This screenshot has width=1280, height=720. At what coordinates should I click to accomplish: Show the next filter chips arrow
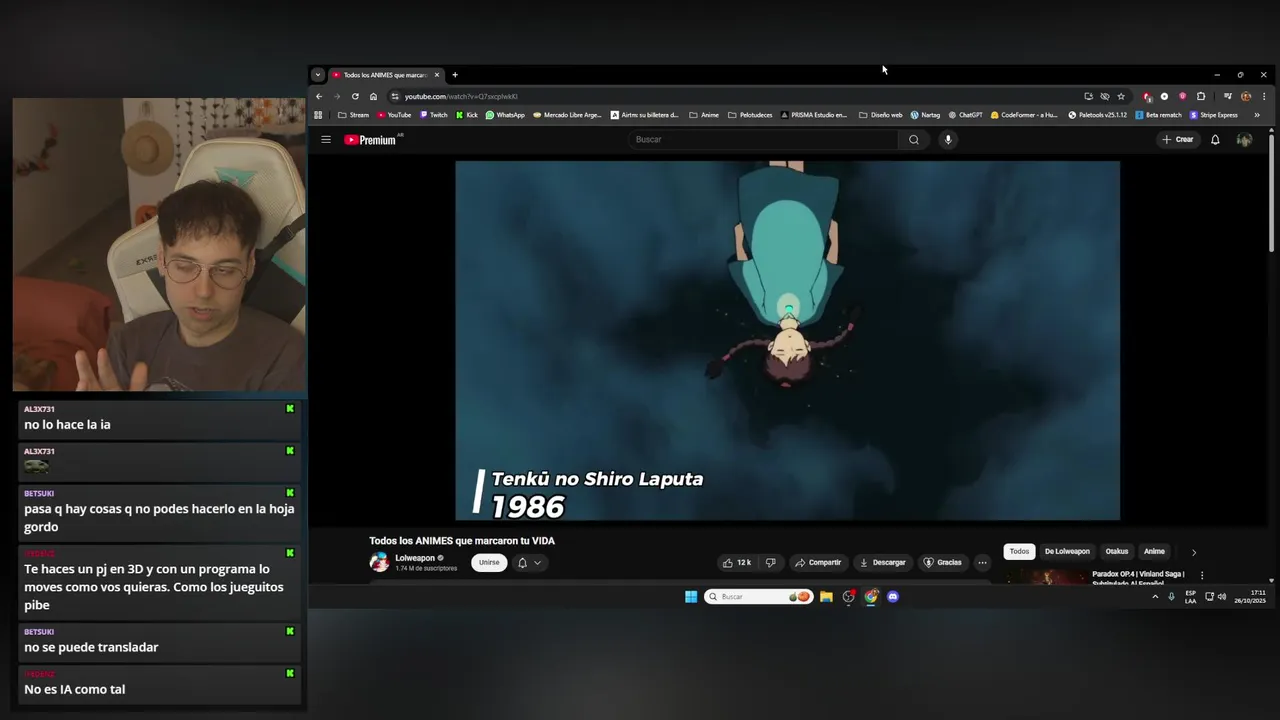[1193, 552]
